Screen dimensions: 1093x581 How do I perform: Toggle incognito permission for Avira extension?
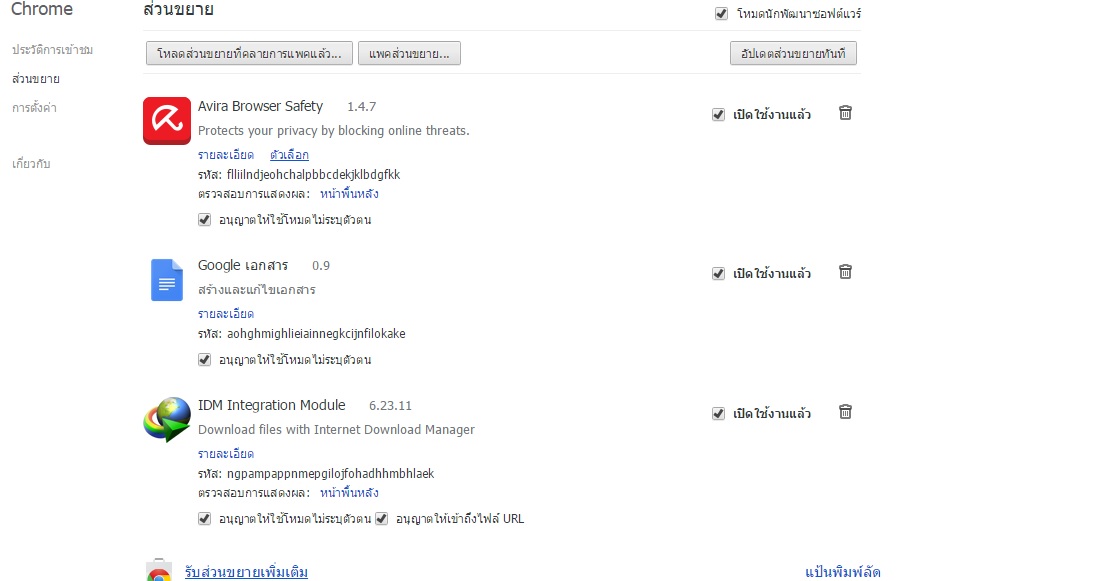204,220
